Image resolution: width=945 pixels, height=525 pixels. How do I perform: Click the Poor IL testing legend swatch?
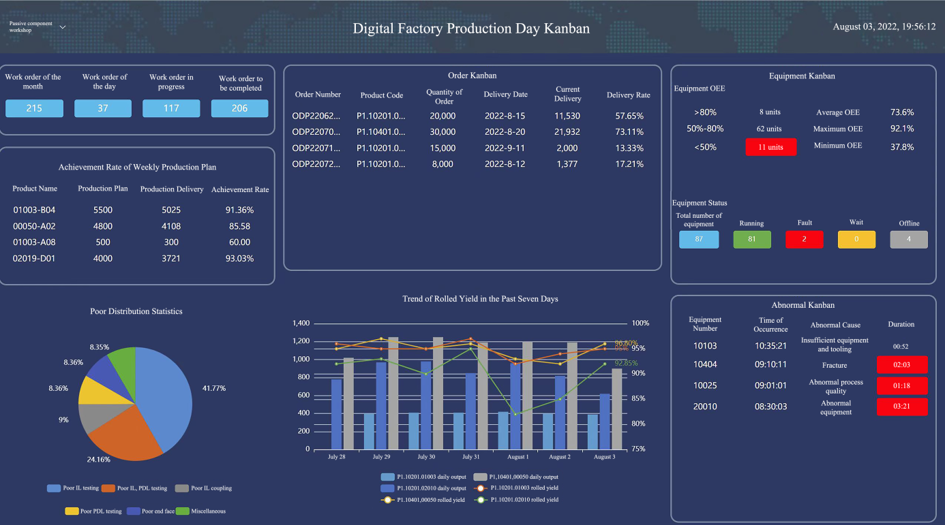pos(54,488)
